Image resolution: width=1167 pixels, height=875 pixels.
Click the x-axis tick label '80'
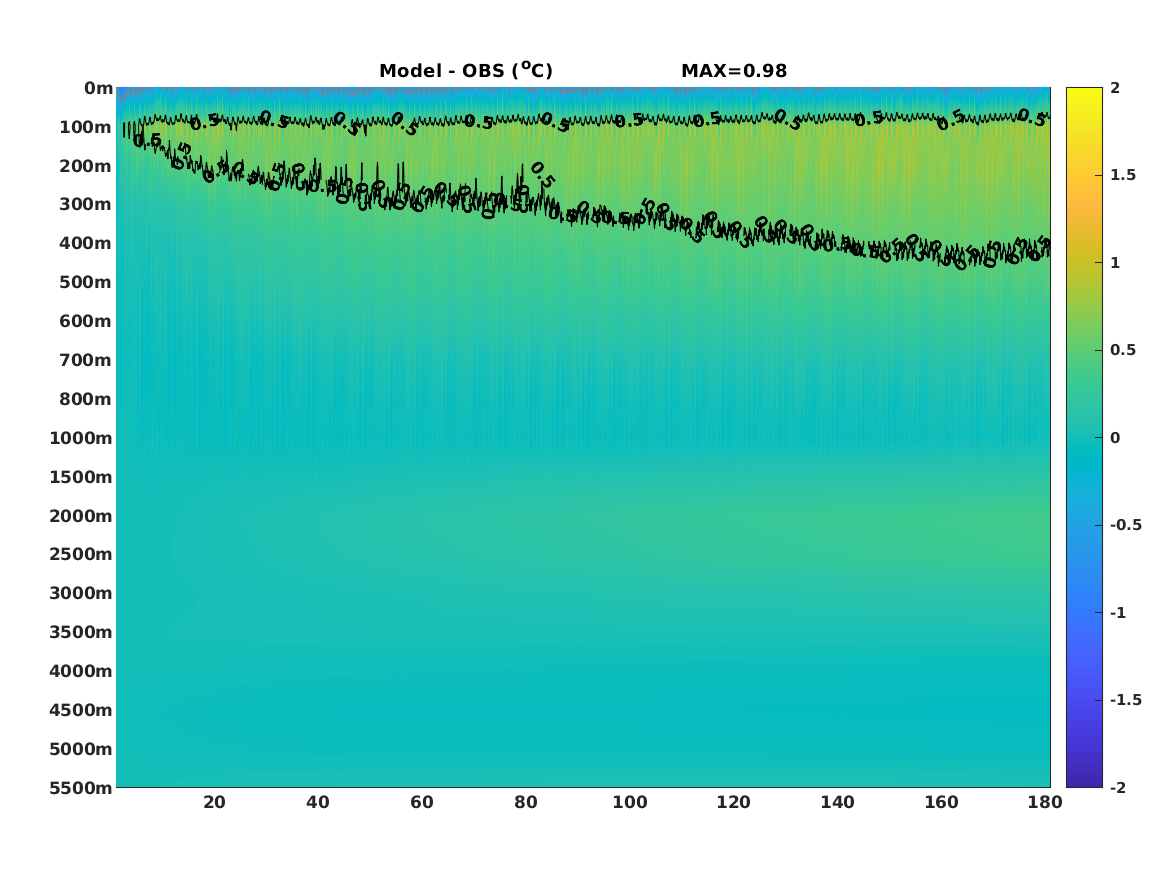526,802
